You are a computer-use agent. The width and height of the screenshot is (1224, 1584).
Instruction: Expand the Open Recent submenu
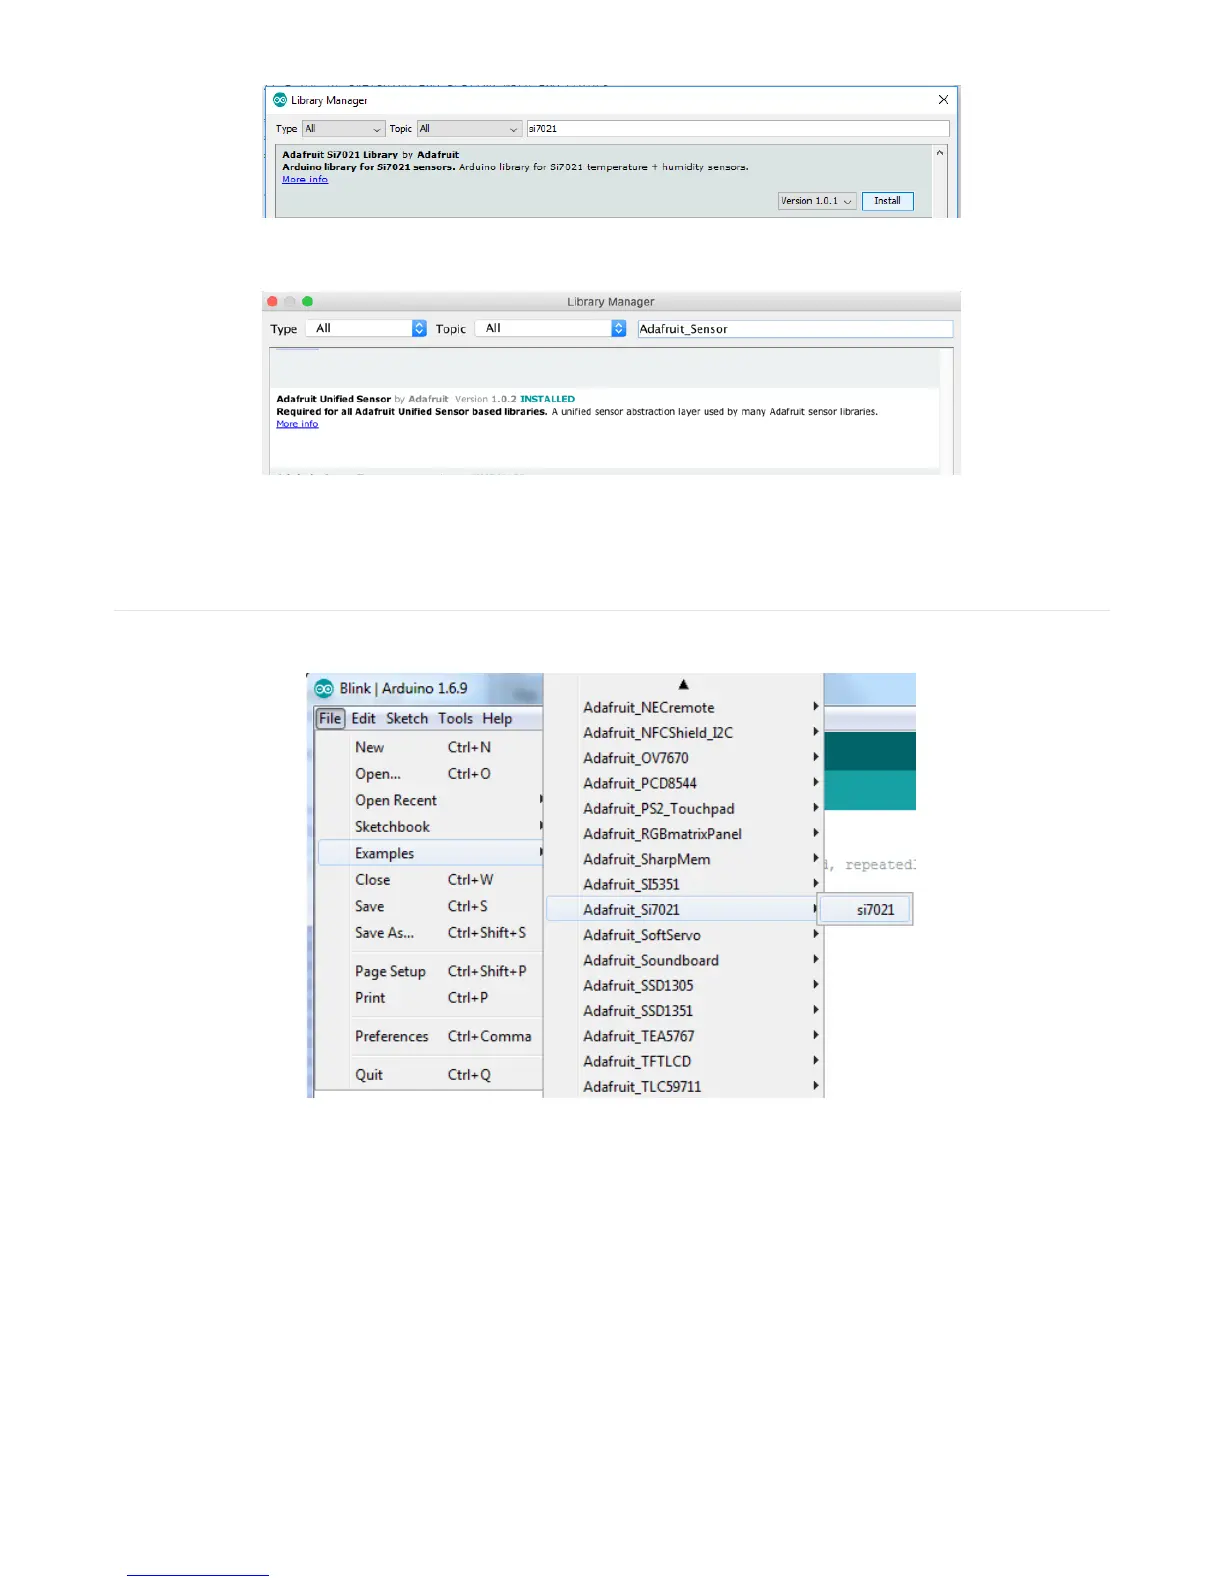click(540, 800)
